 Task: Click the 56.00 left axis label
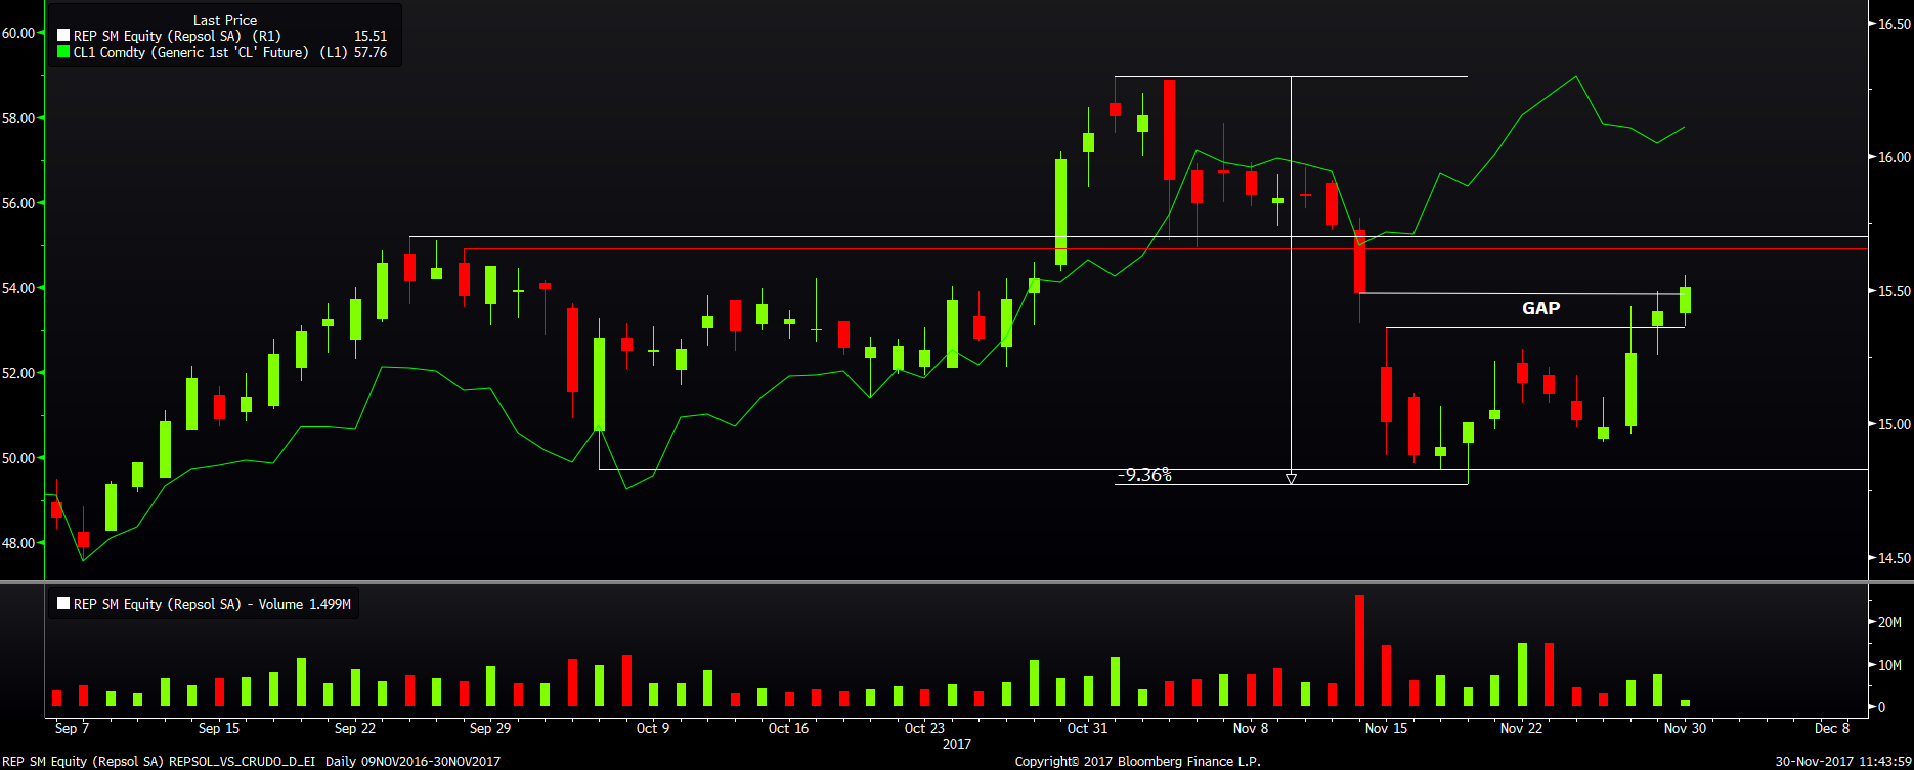(18, 203)
